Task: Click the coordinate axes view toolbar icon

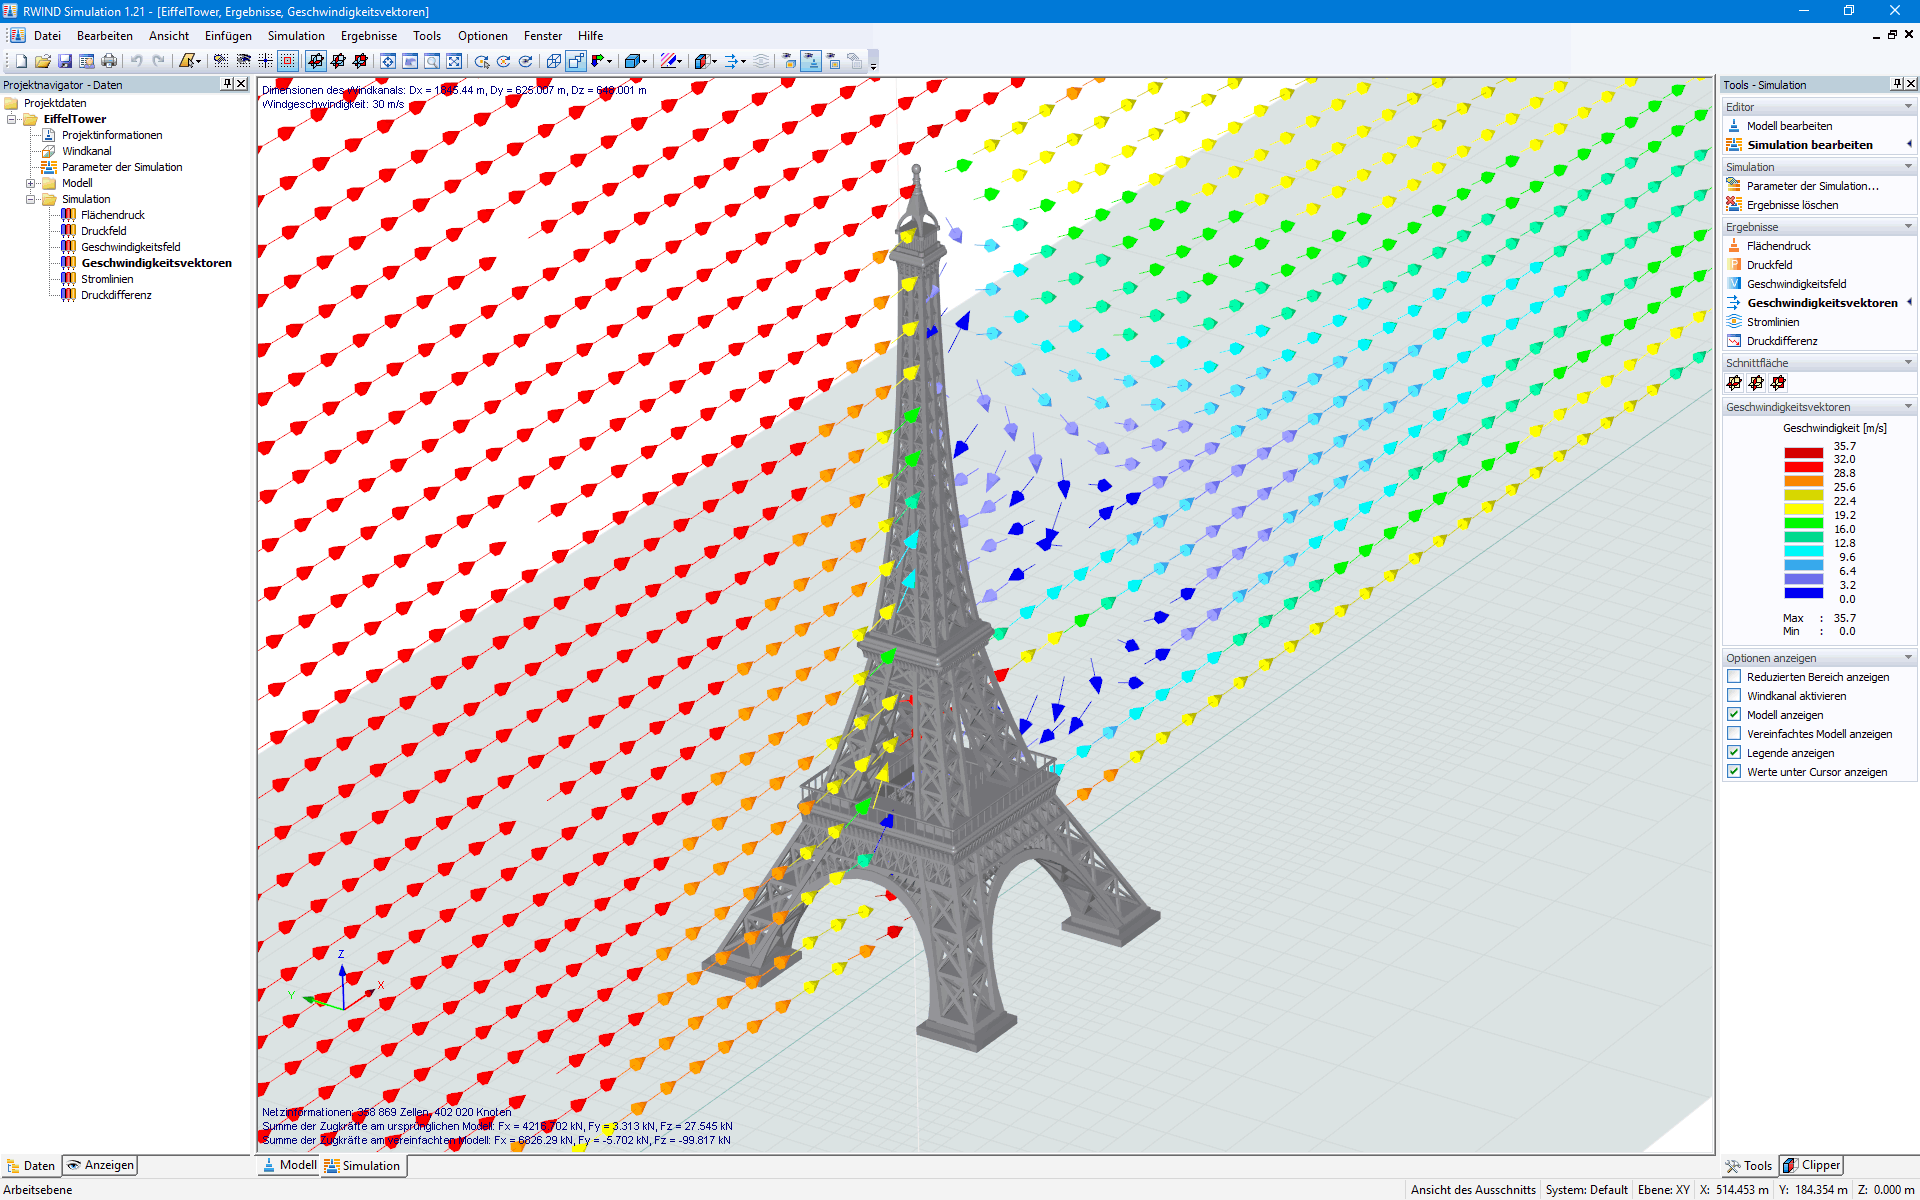Action: pyautogui.click(x=597, y=61)
